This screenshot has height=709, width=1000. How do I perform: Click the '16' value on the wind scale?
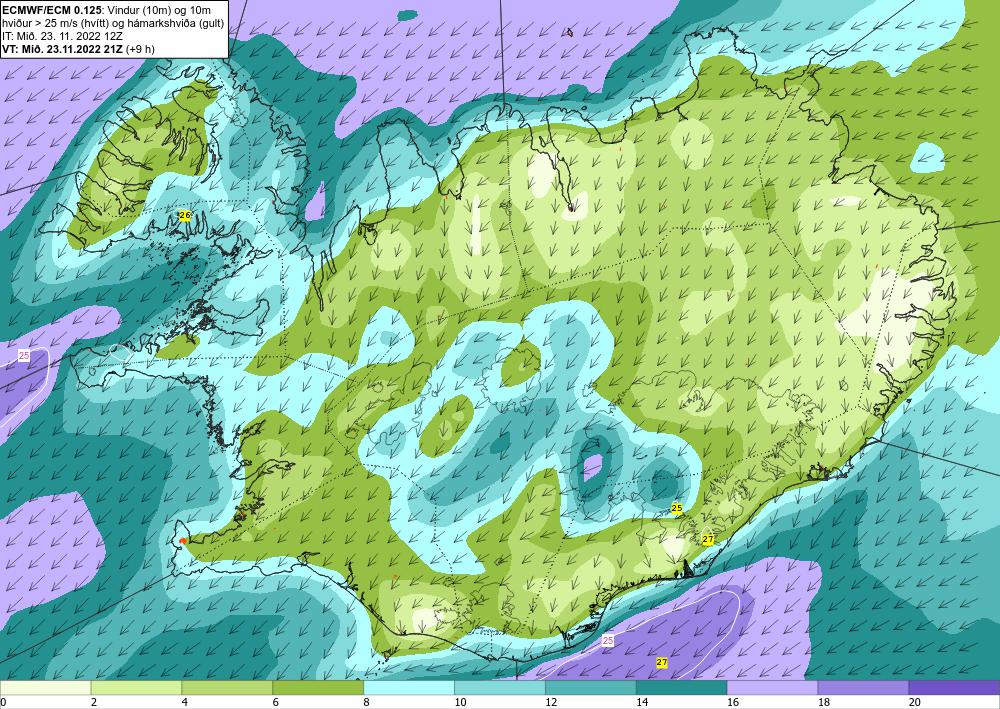click(733, 702)
